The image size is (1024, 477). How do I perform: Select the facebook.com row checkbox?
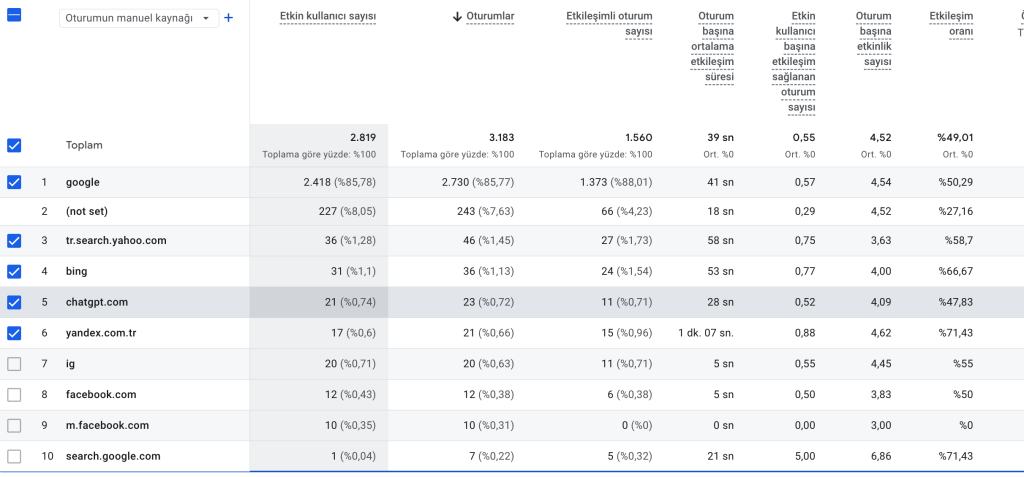click(x=14, y=394)
